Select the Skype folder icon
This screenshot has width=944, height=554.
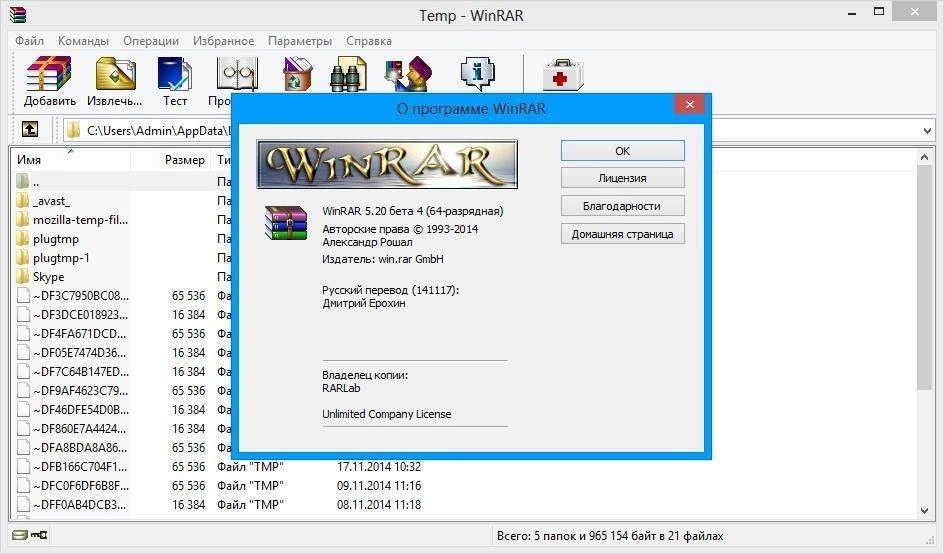(22, 276)
